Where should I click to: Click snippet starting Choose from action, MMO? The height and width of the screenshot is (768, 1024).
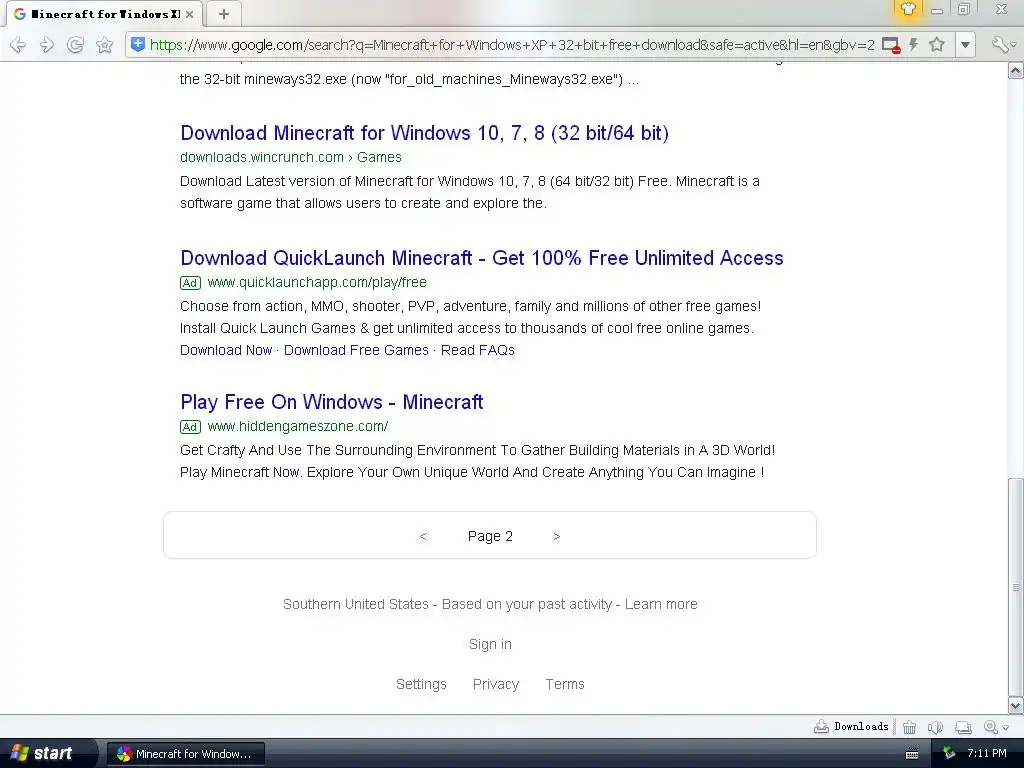(470, 317)
